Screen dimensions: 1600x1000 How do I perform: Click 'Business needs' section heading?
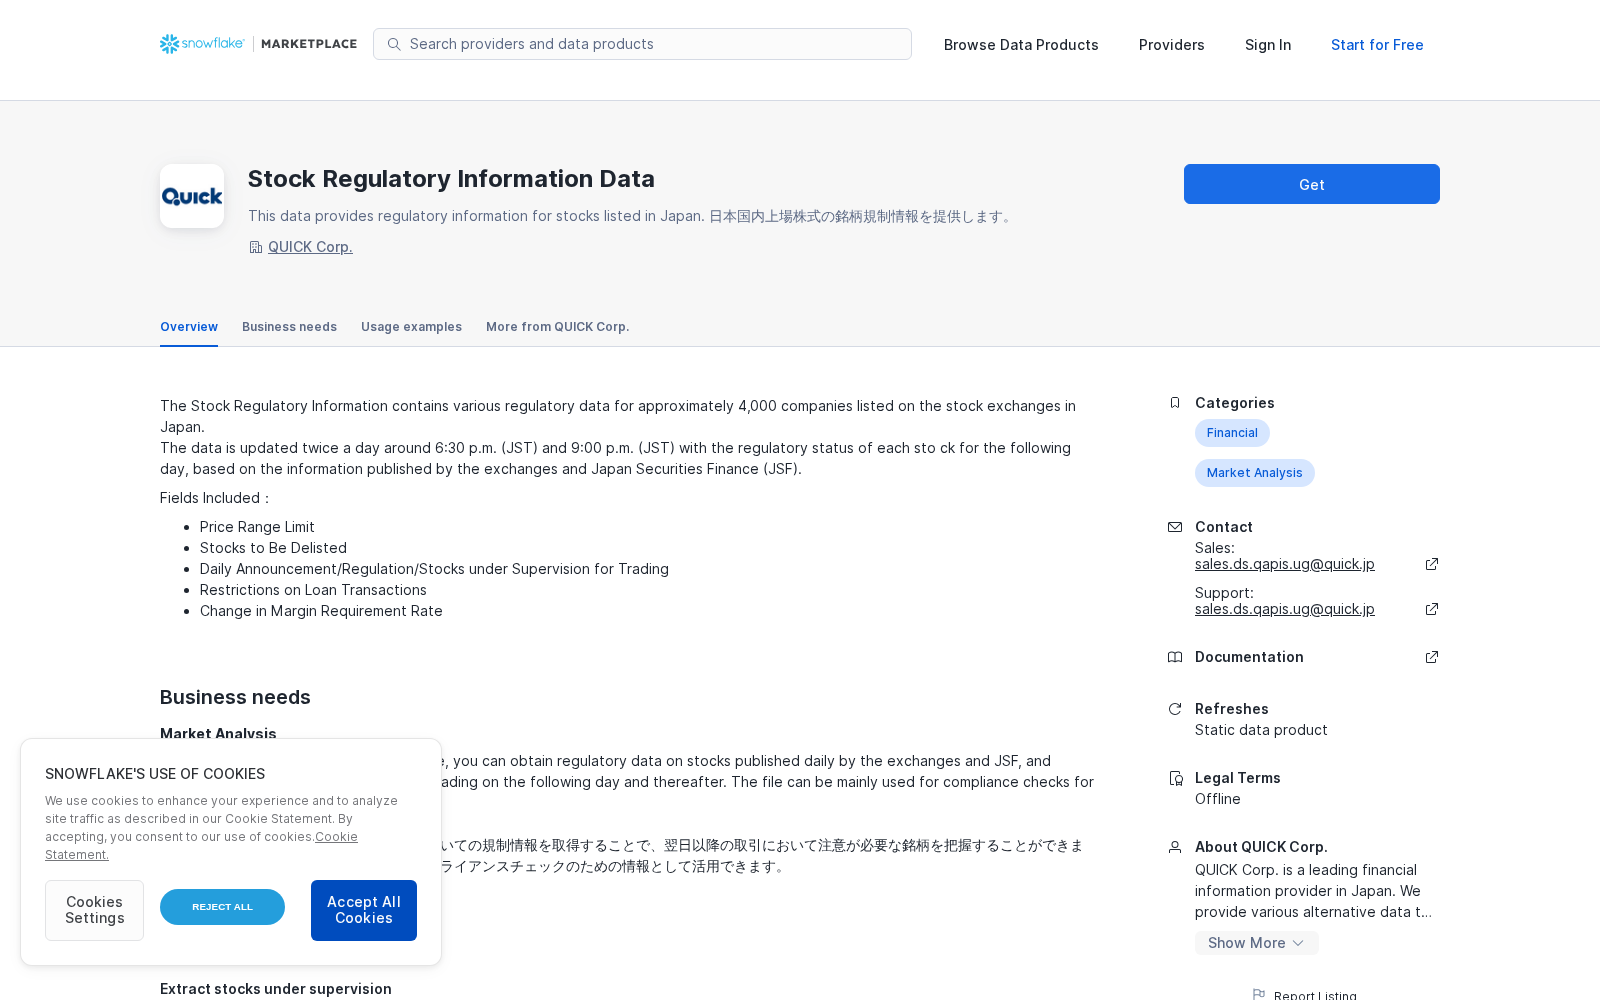[235, 697]
